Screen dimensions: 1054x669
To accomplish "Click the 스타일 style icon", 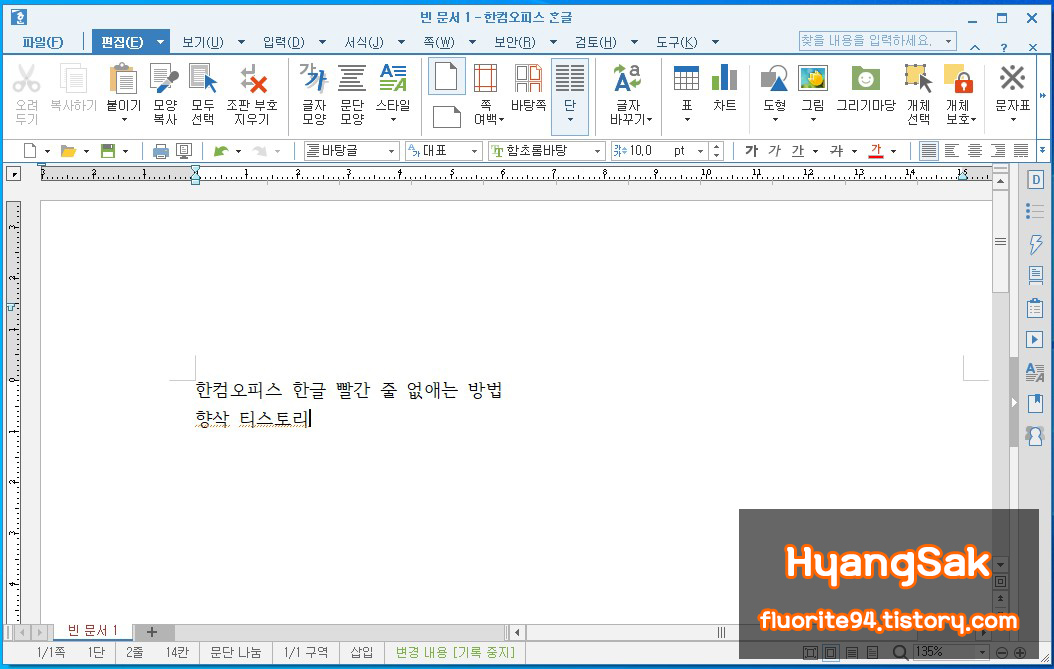I will pyautogui.click(x=393, y=78).
